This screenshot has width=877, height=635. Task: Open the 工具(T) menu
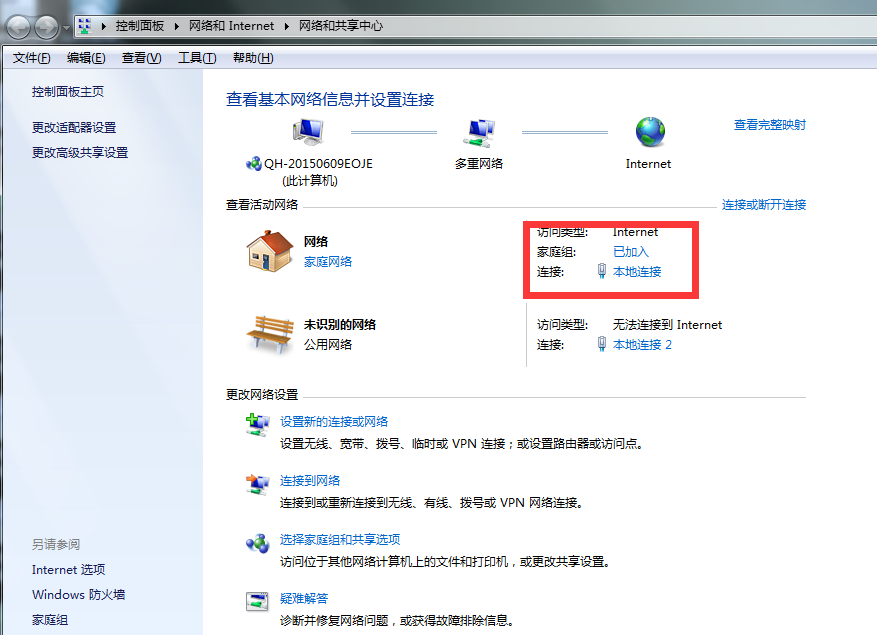(x=197, y=58)
